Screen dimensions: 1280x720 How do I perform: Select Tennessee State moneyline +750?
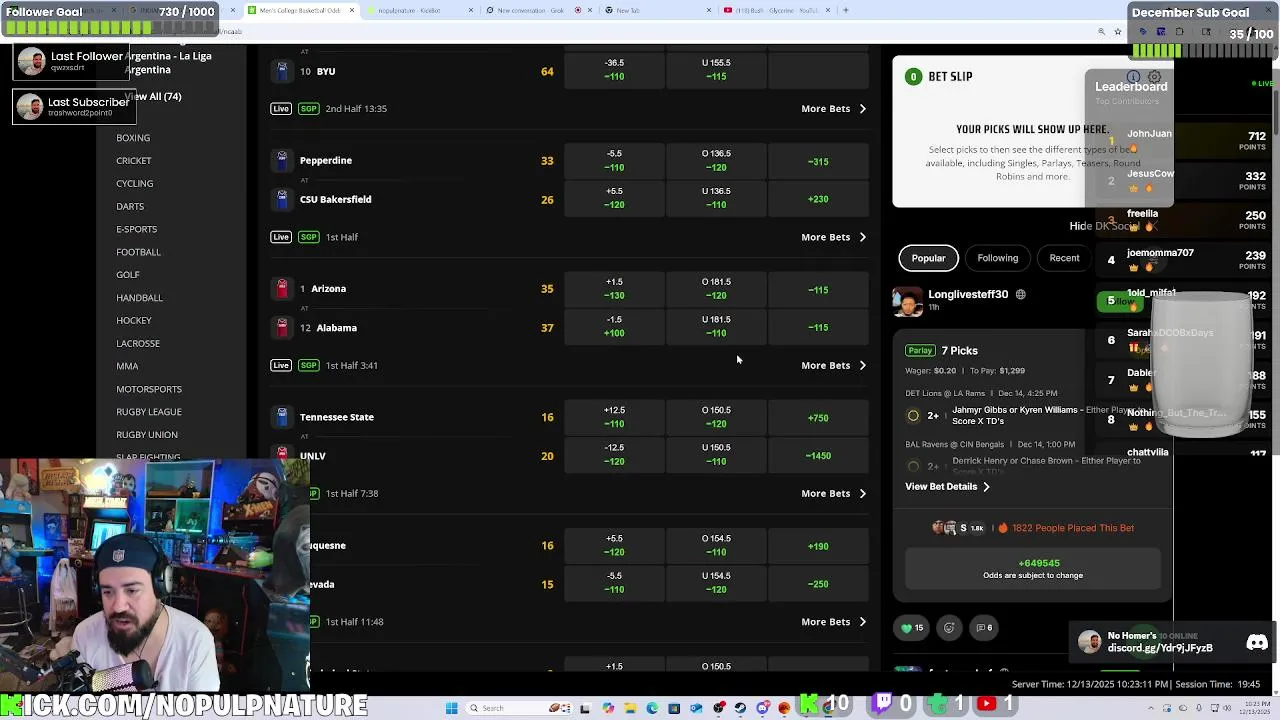click(x=818, y=418)
